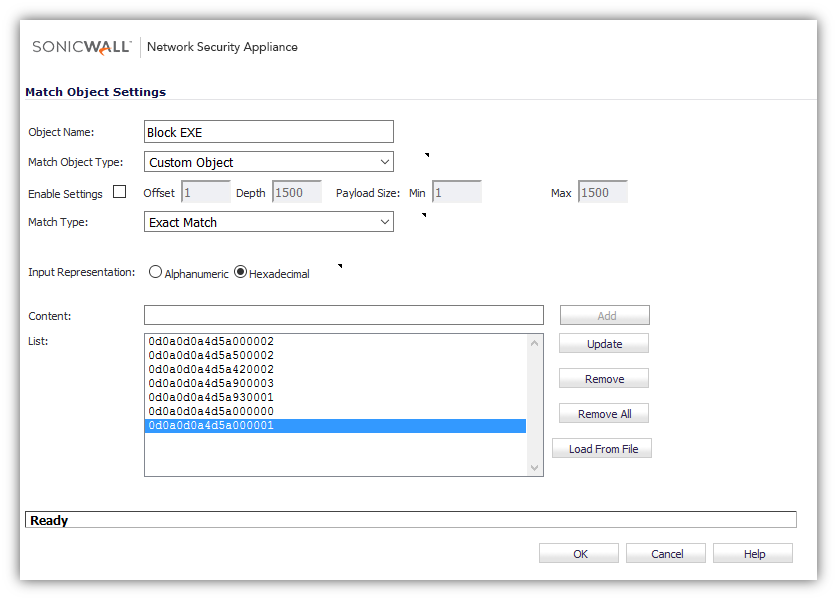The width and height of the screenshot is (837, 600).
Task: Confirm settings with the OK button
Action: [580, 554]
